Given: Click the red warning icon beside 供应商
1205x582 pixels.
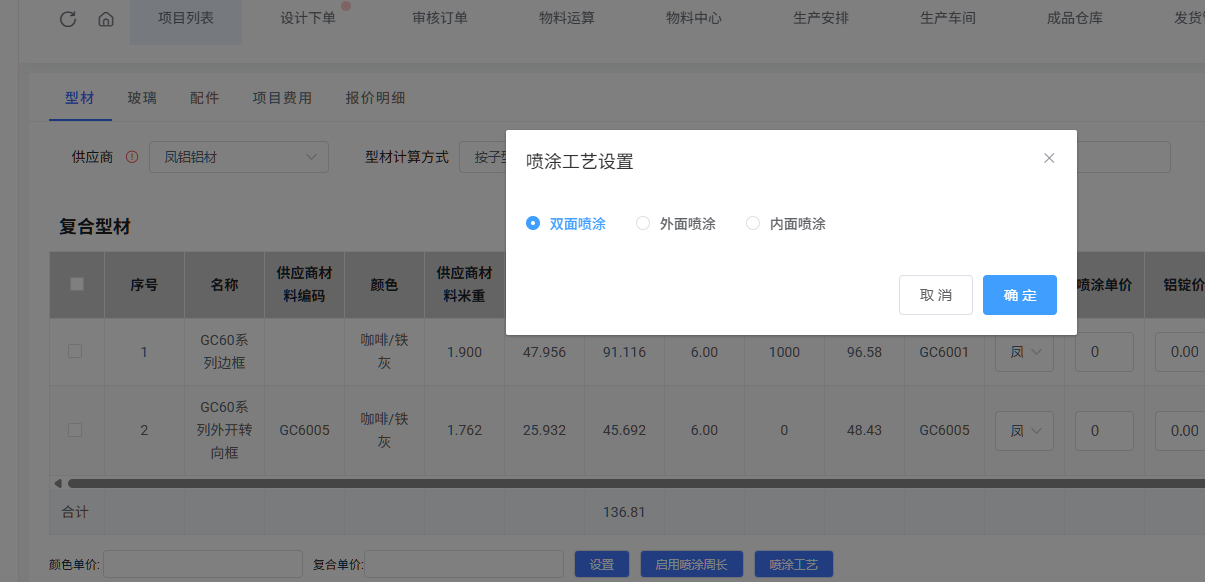Looking at the screenshot, I should (x=132, y=157).
